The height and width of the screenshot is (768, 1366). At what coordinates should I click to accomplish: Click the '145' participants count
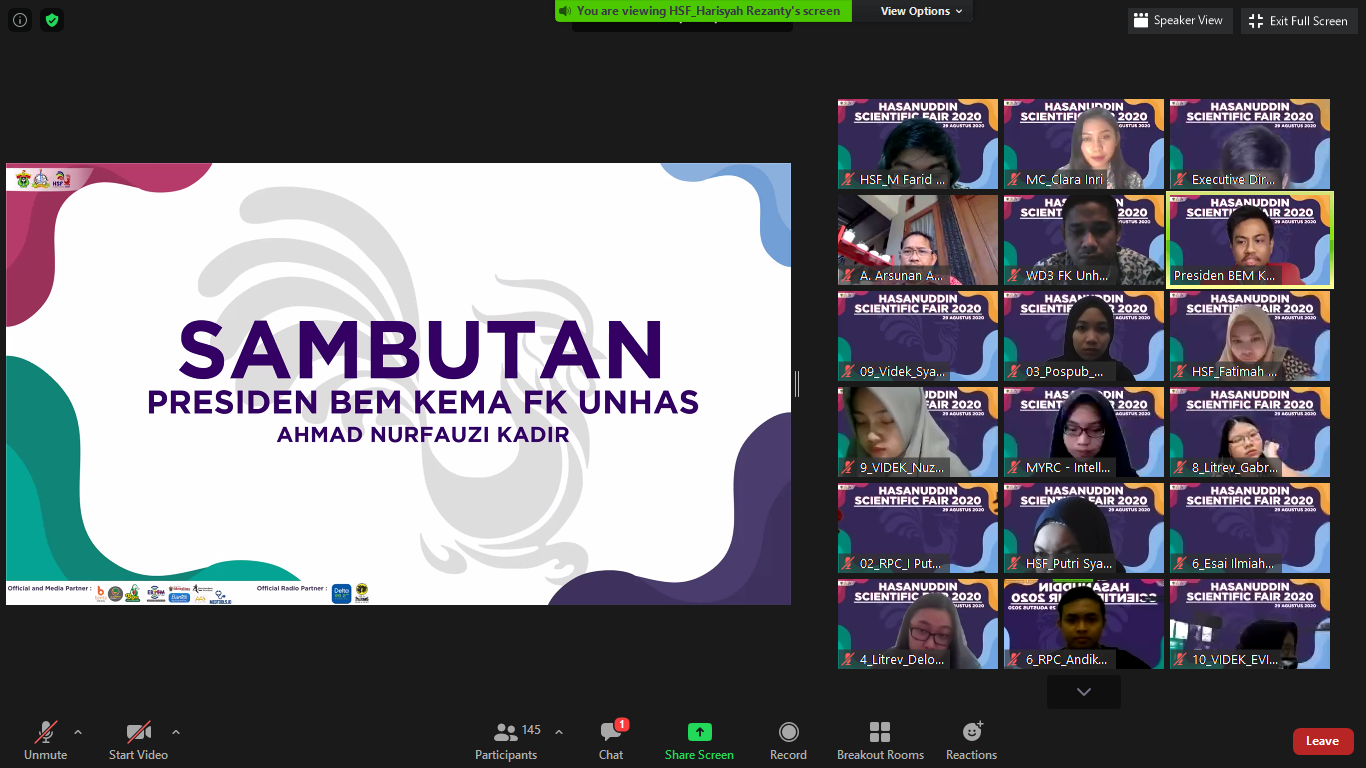(531, 730)
